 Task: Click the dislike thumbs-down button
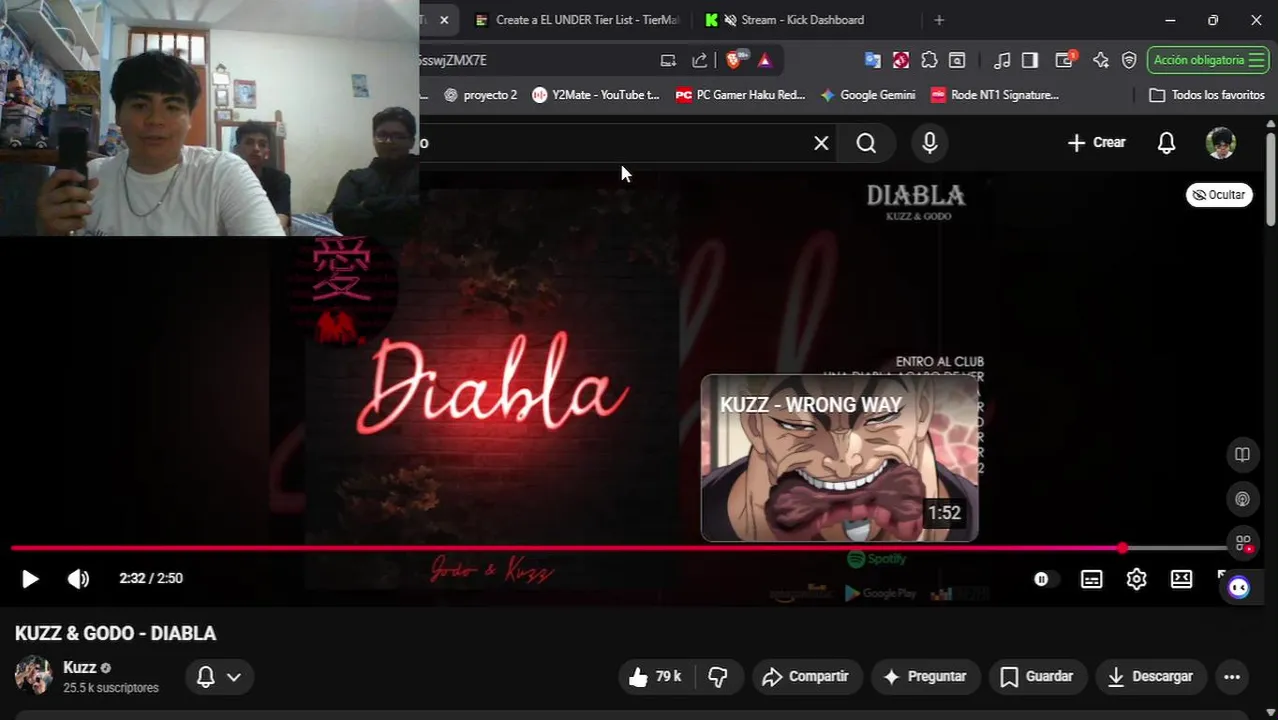[x=718, y=677]
